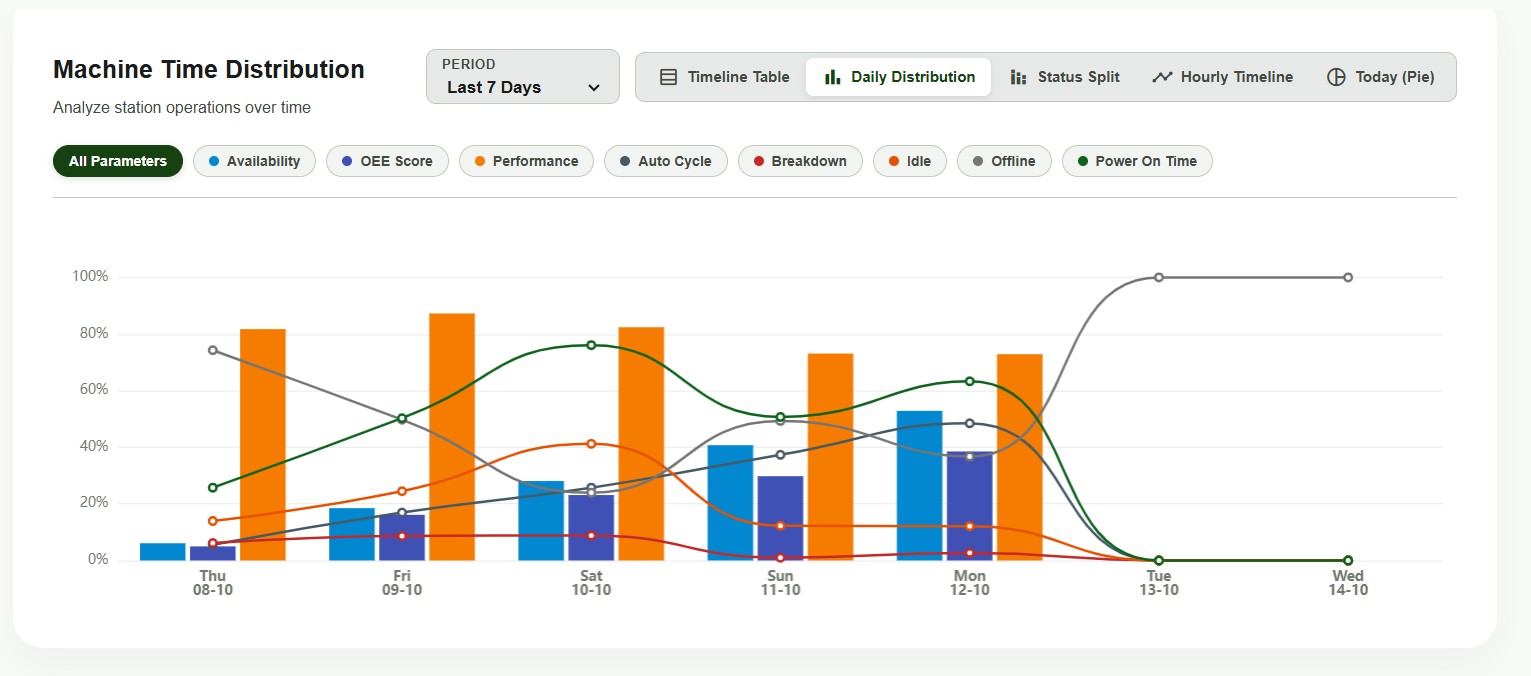
Task: Switch to the Timeline Table tab
Action: 725,77
